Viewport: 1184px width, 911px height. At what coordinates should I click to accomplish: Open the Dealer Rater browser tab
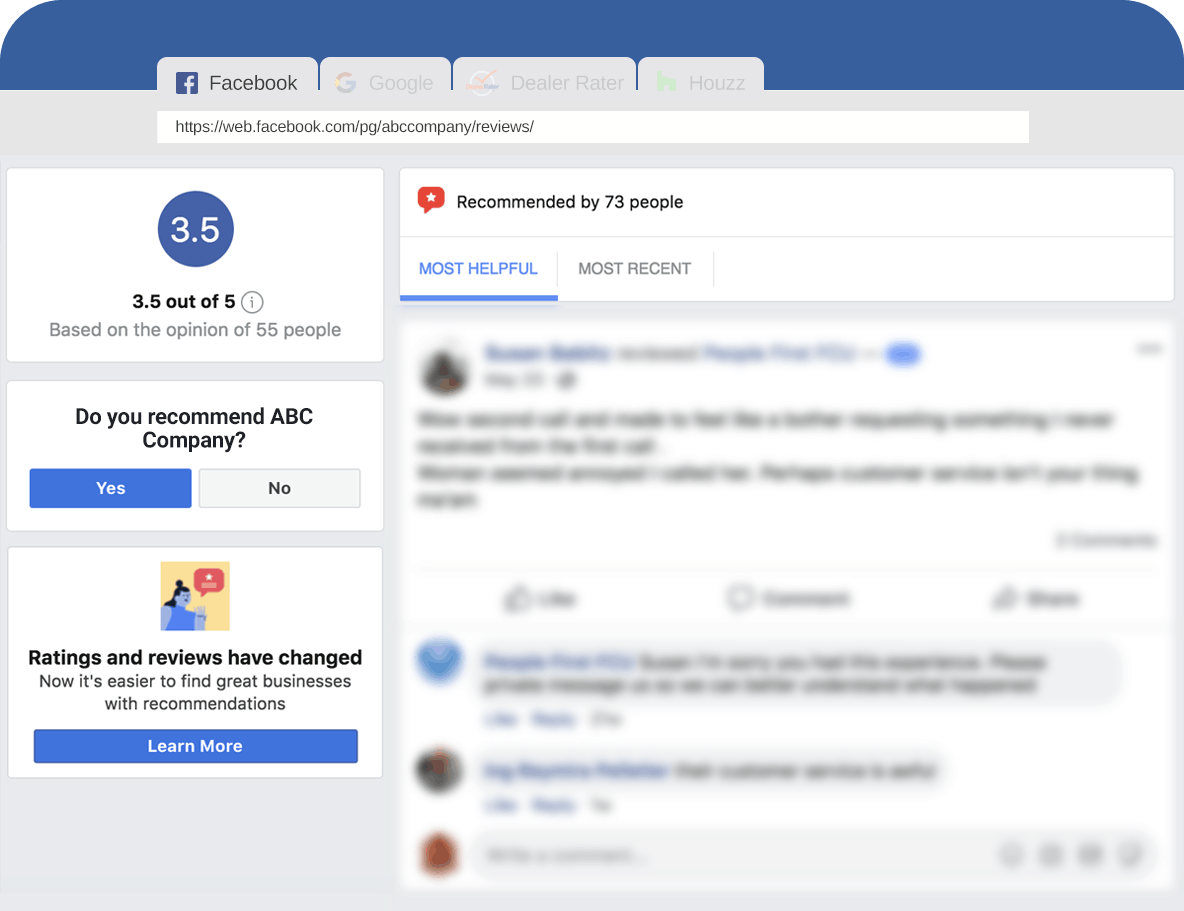click(544, 74)
